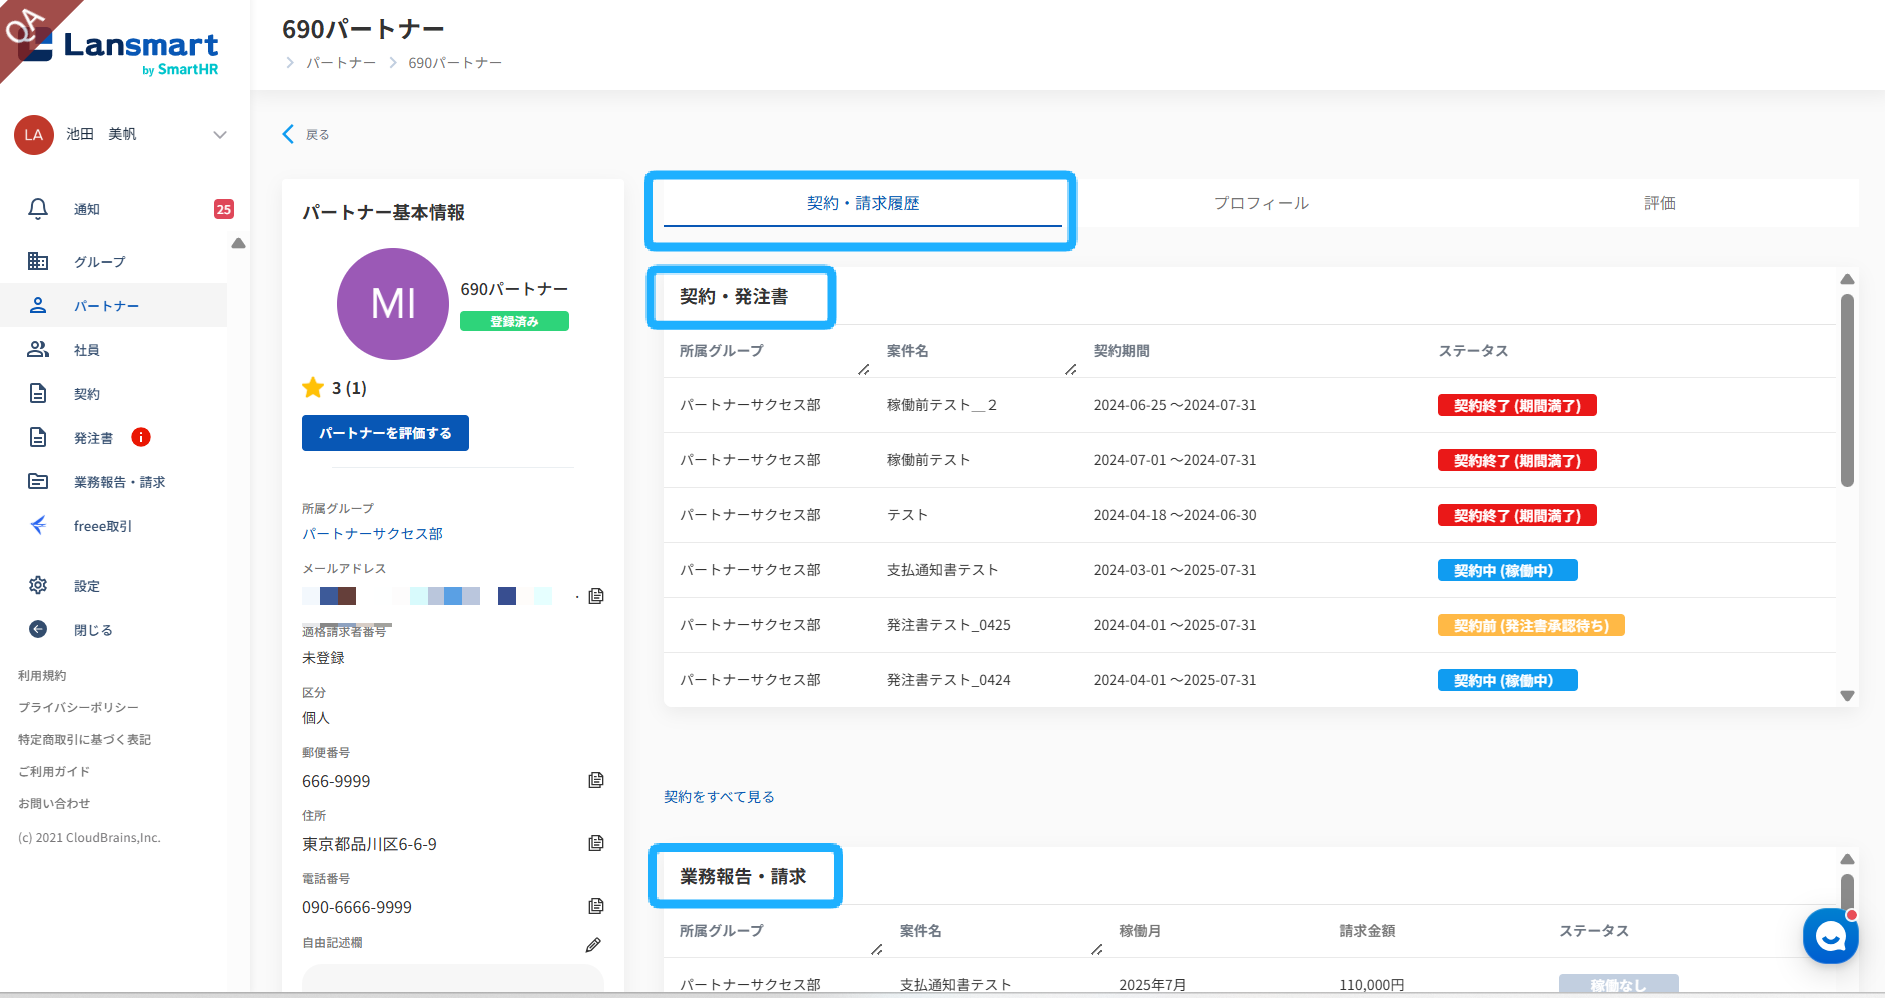Open the settings gear icon
This screenshot has height=998, width=1885.
click(38, 585)
